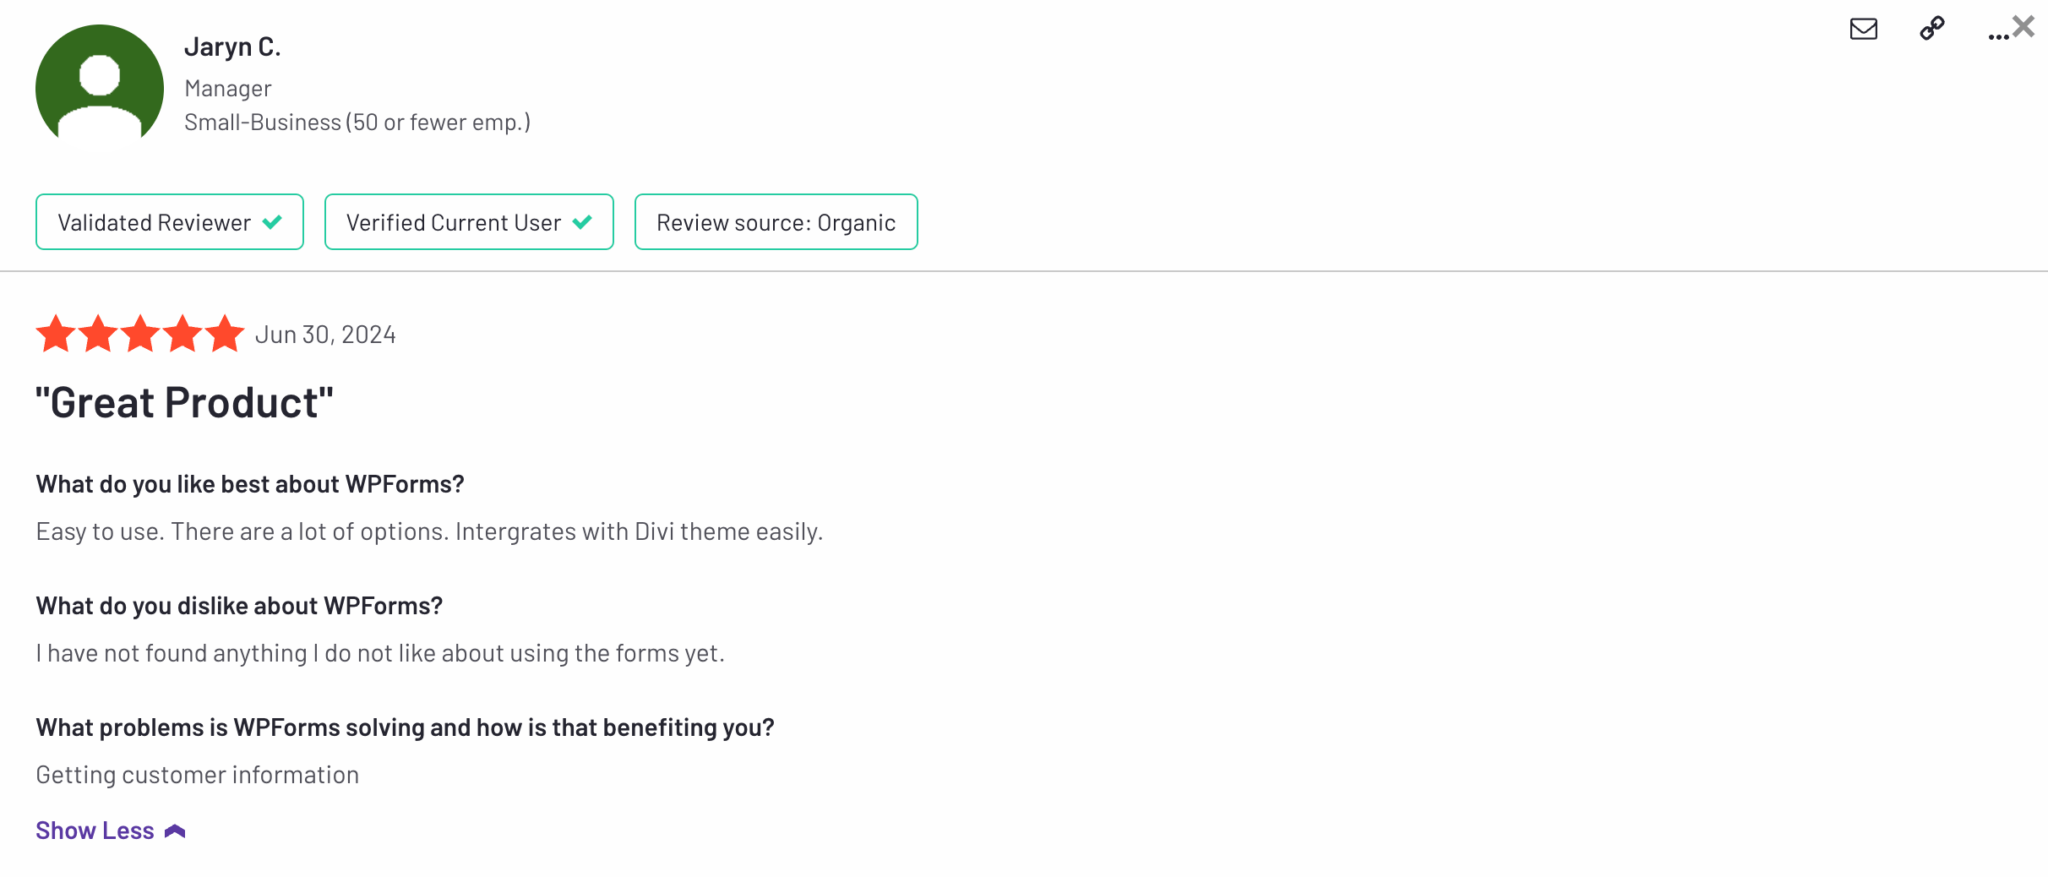Click the Show Less link

[95, 829]
